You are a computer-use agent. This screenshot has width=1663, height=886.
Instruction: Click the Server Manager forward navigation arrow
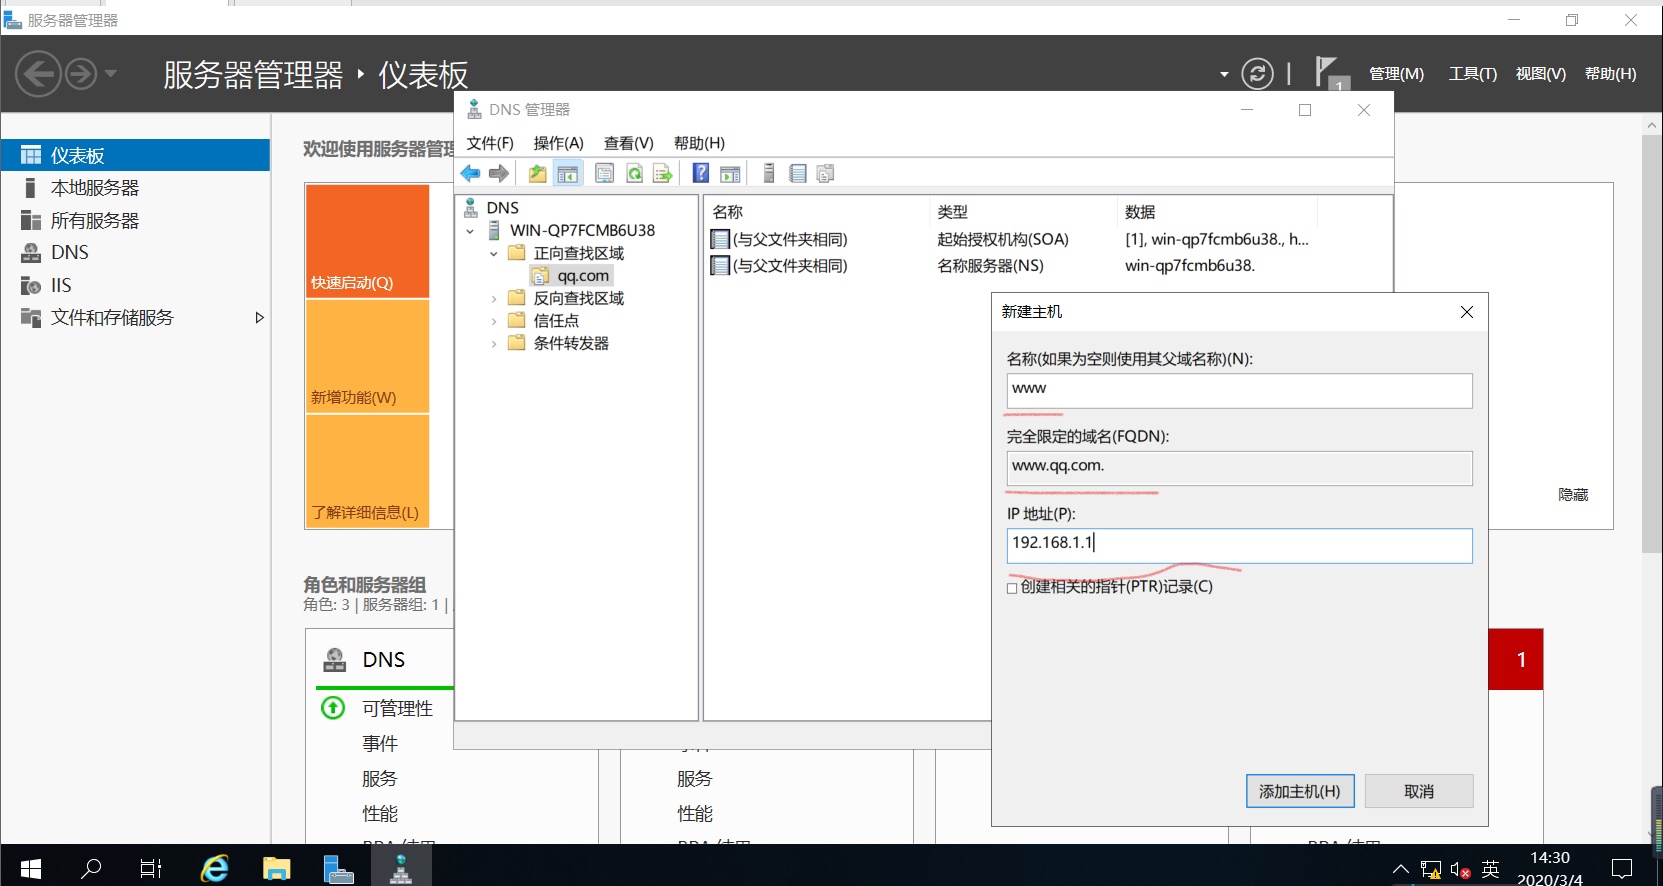81,74
